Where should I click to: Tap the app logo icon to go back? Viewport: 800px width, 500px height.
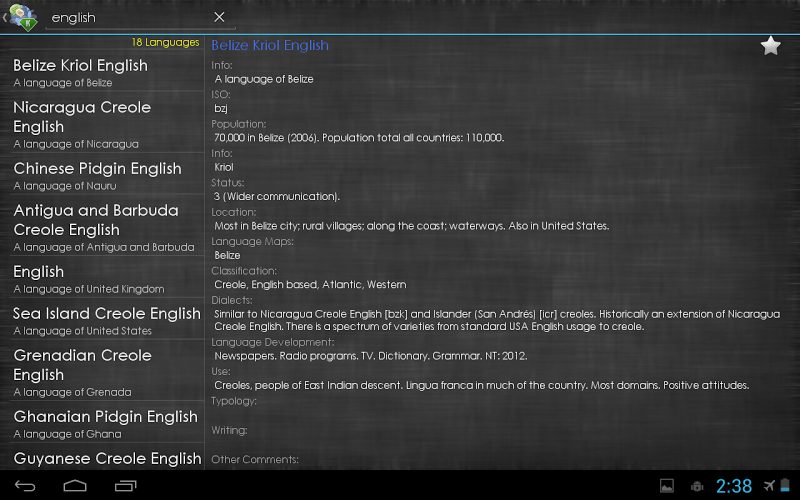pos(23,16)
